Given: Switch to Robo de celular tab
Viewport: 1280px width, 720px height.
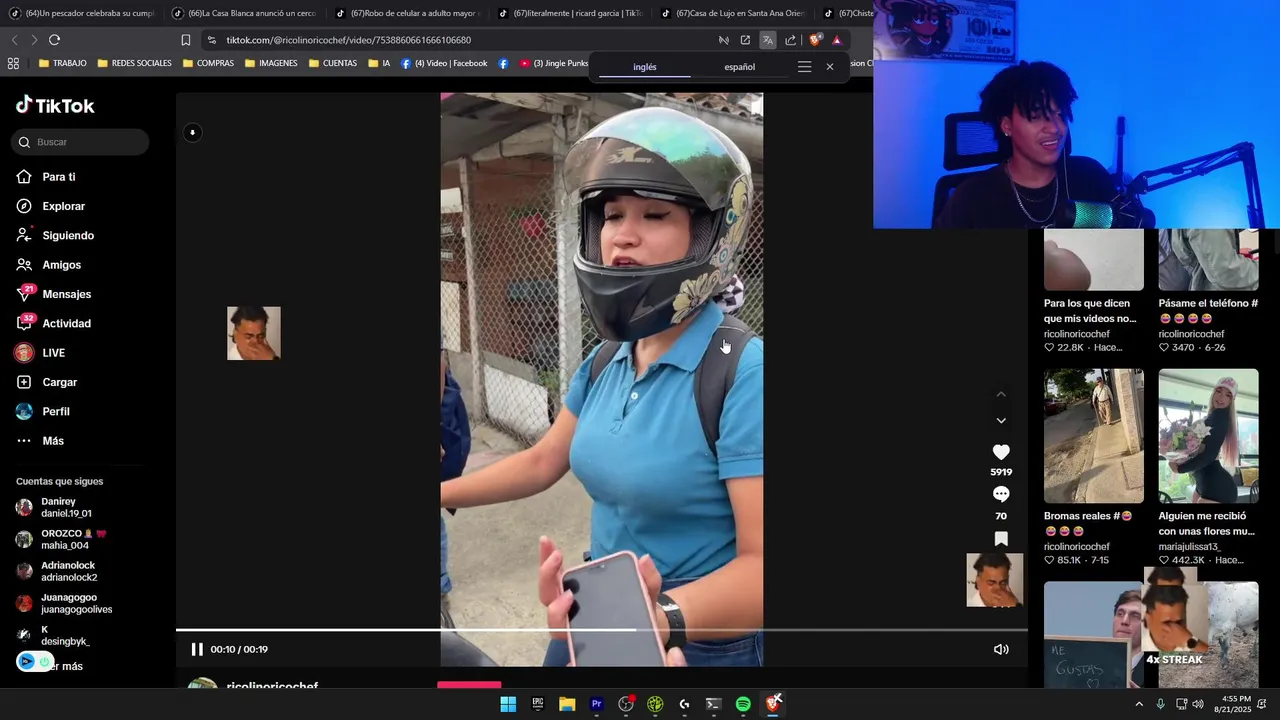Looking at the screenshot, I should [408, 13].
